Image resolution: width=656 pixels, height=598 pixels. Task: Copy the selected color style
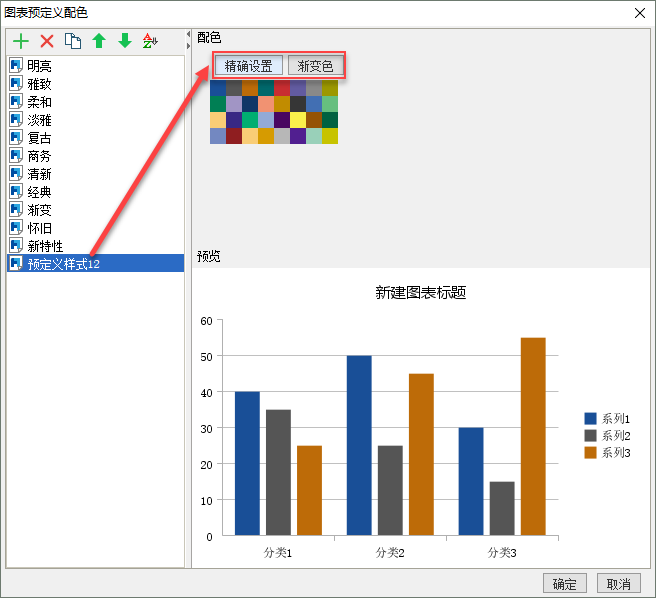73,41
